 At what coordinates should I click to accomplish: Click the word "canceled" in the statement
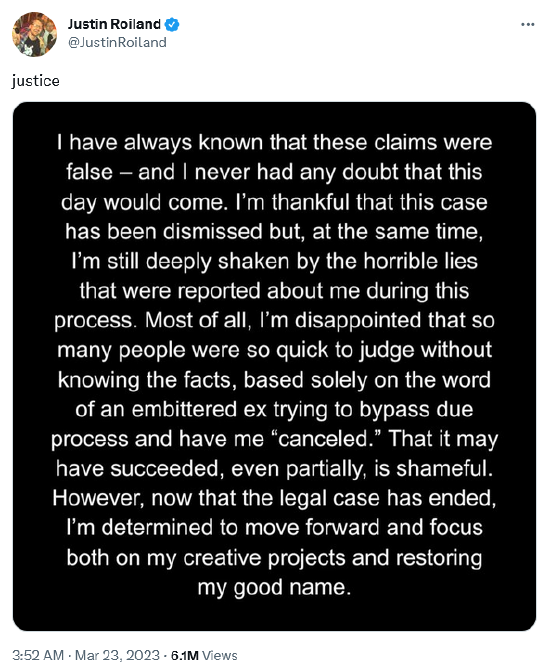pos(324,439)
